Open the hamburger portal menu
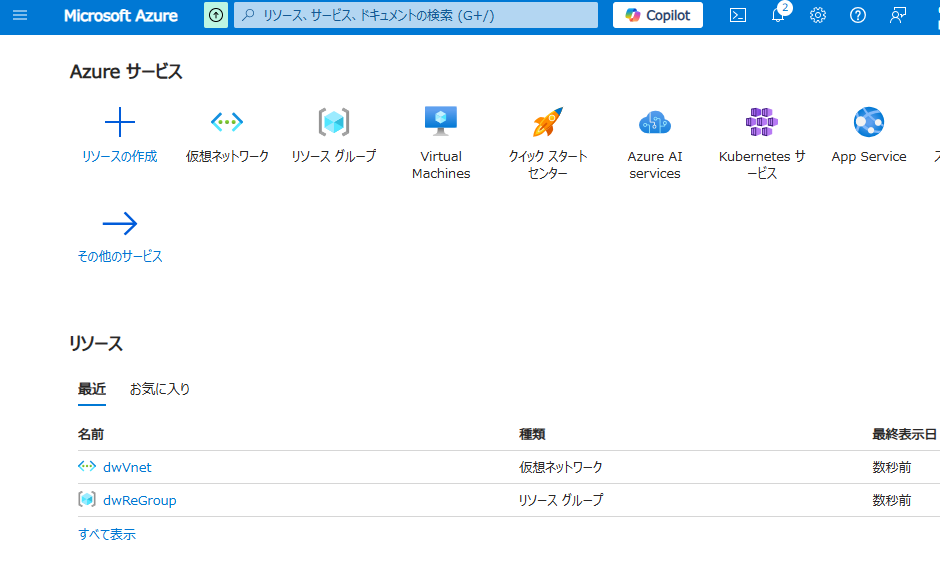940x579 pixels. [20, 16]
